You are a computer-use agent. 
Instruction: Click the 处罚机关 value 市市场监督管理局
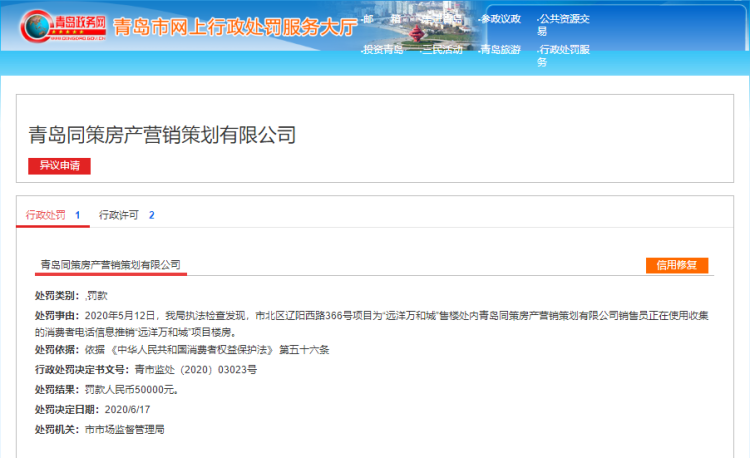click(x=124, y=430)
